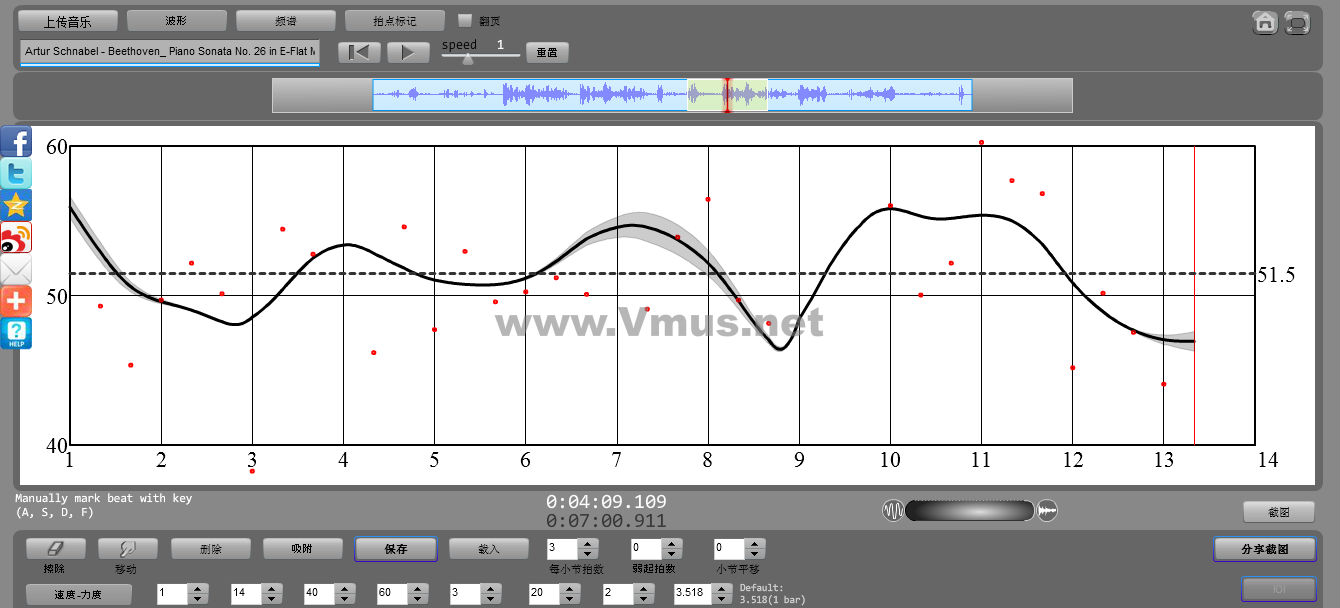Click the home icon at top right
Screen dimensions: 1340x608
tap(1265, 22)
